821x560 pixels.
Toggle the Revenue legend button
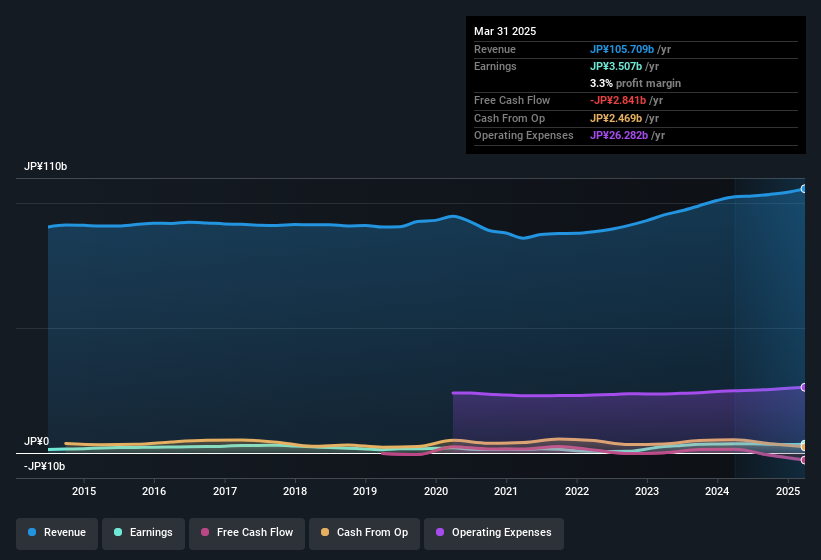57,533
